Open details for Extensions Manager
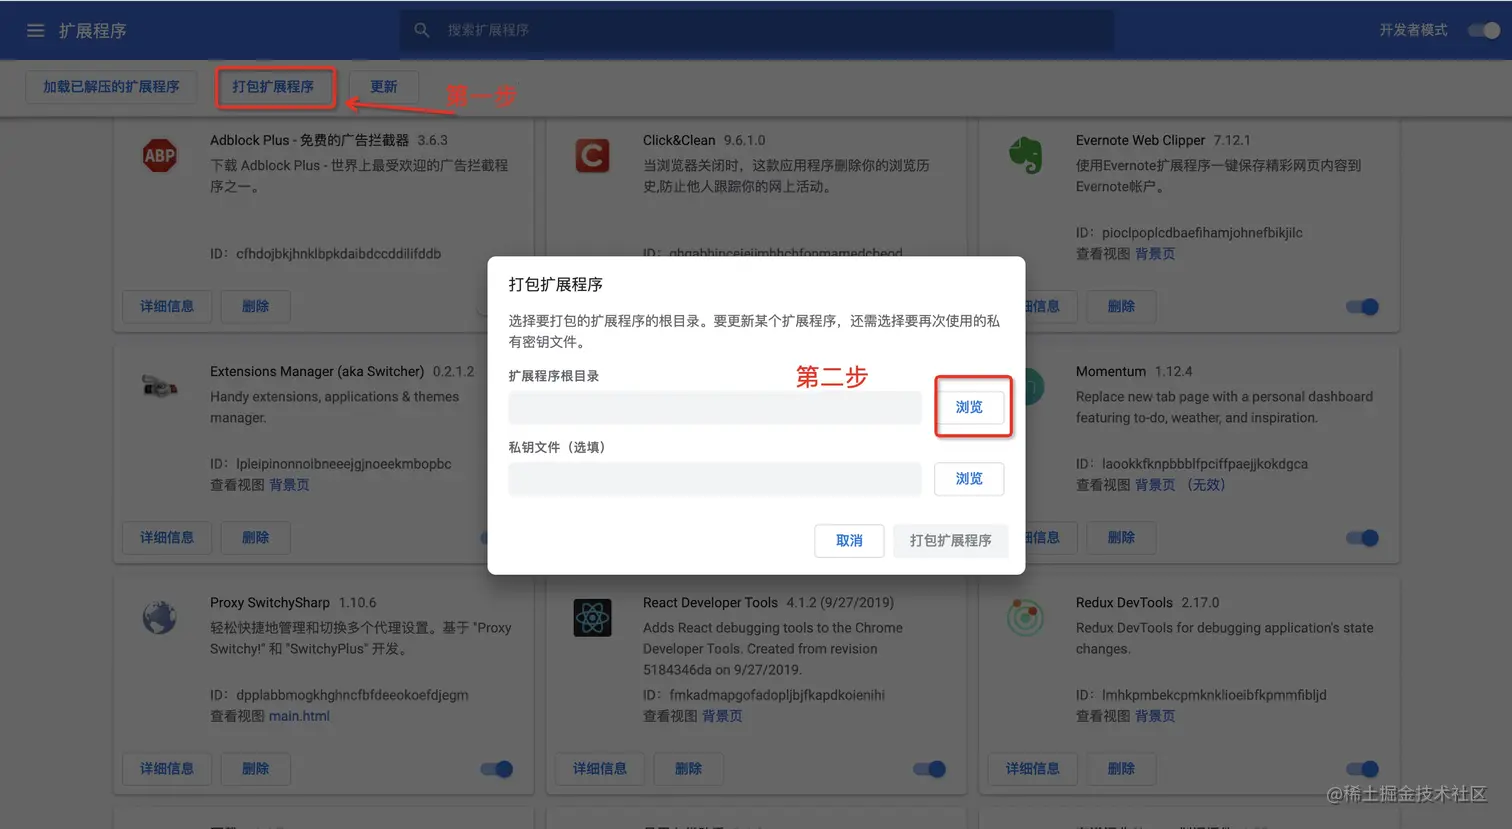1512x829 pixels. point(167,537)
